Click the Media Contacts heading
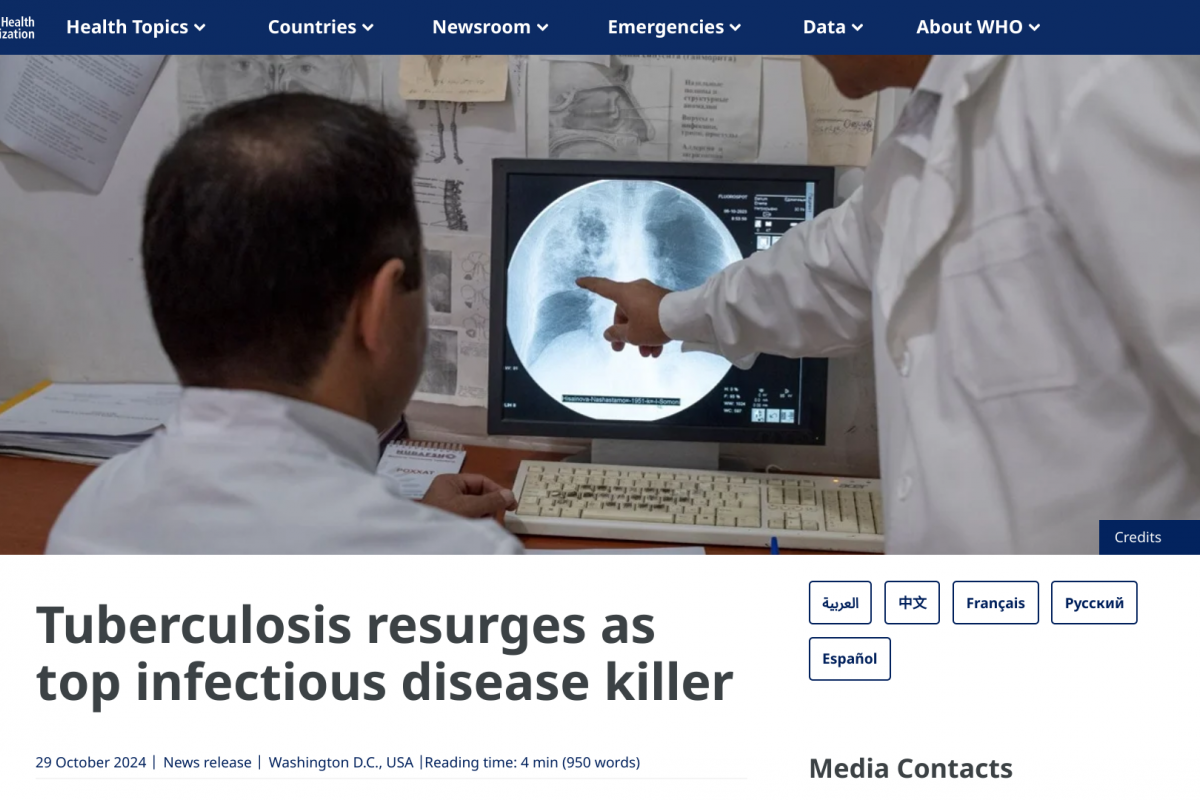Viewport: 1200px width, 800px height. (x=910, y=768)
